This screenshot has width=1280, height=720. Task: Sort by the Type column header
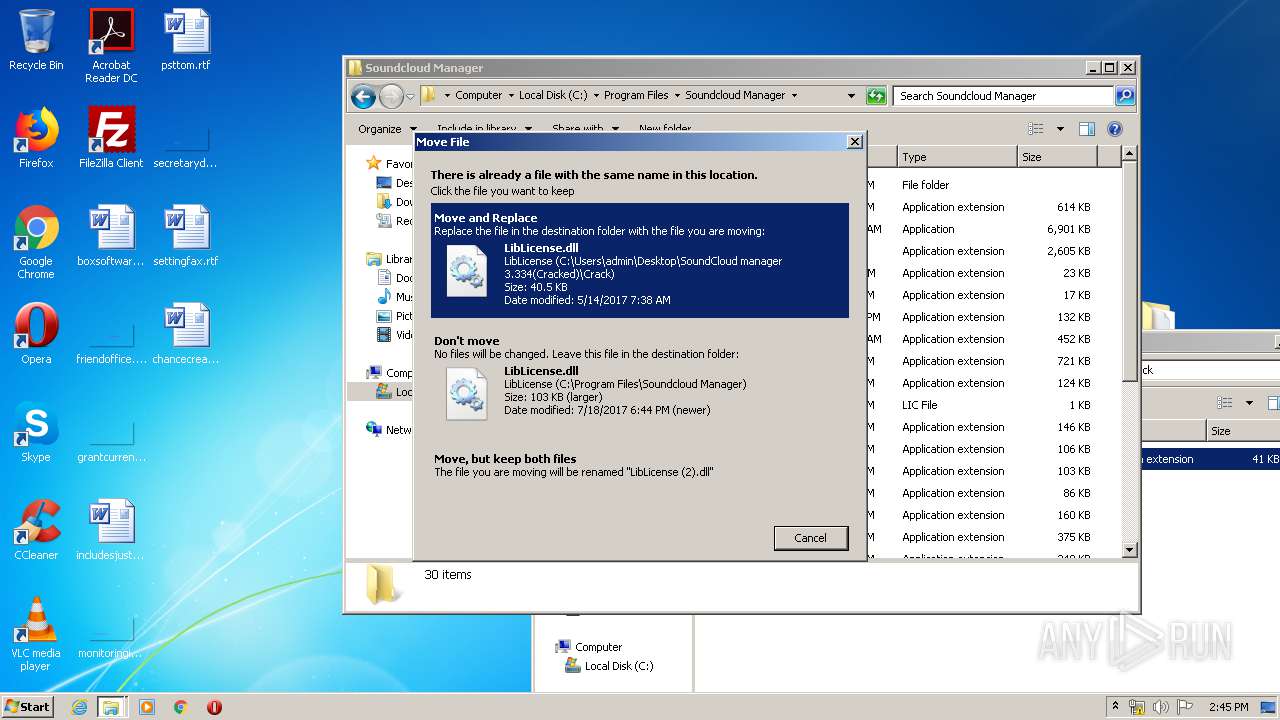tap(956, 157)
